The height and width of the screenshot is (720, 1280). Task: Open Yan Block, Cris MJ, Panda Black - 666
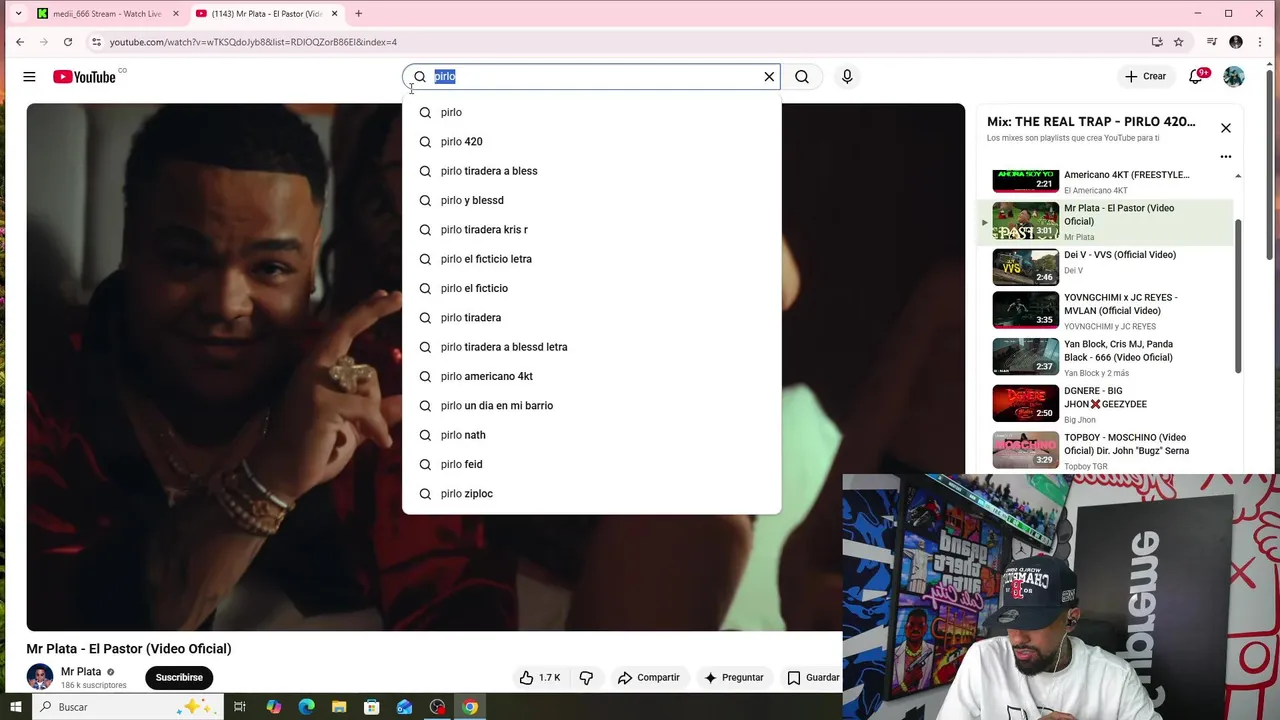point(1105,357)
